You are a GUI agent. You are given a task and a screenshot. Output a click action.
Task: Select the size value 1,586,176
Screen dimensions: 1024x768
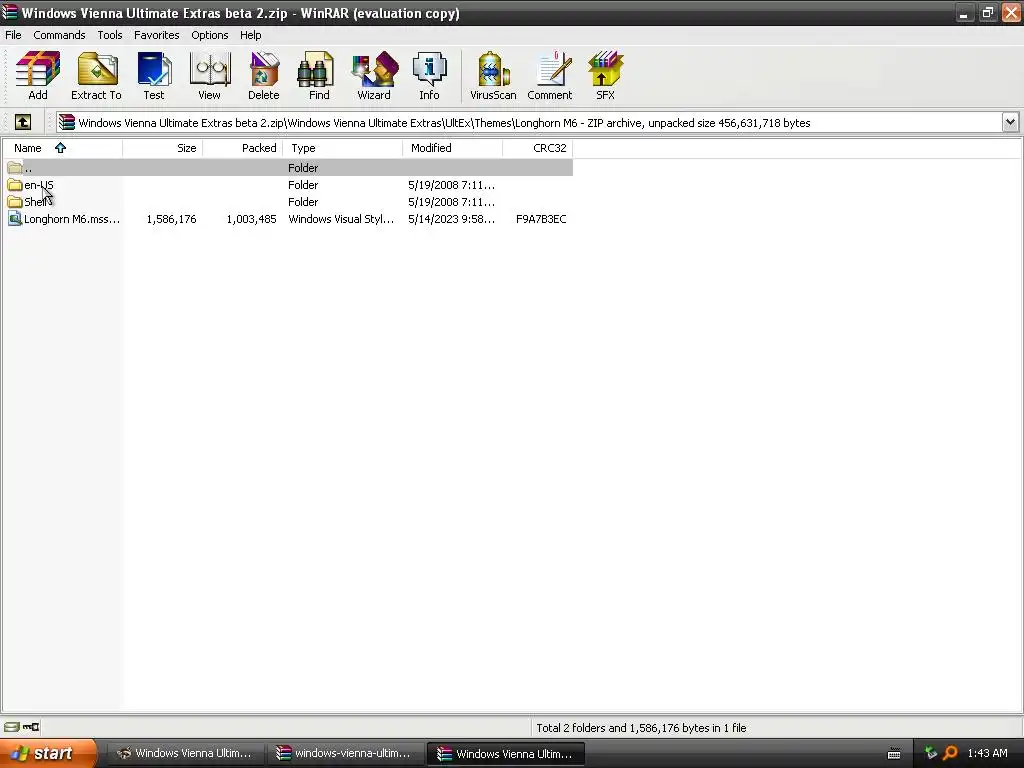click(x=171, y=219)
